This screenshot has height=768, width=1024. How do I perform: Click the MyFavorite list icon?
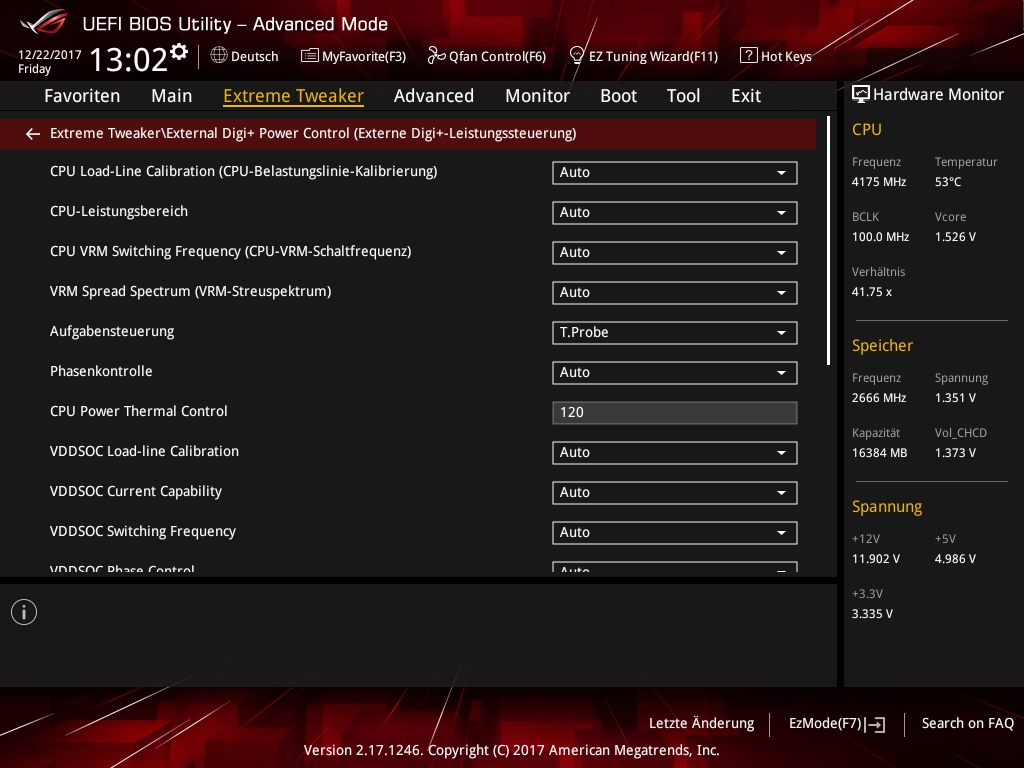point(310,56)
